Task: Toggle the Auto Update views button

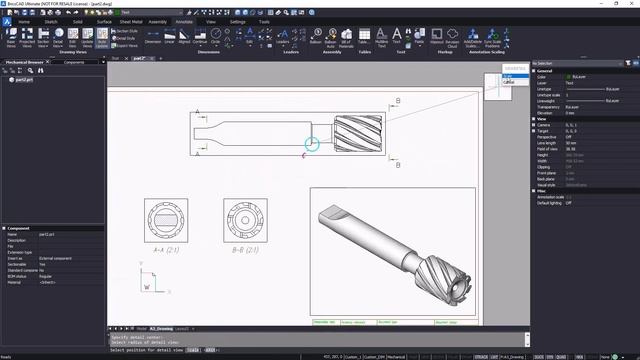Action: tap(102, 37)
